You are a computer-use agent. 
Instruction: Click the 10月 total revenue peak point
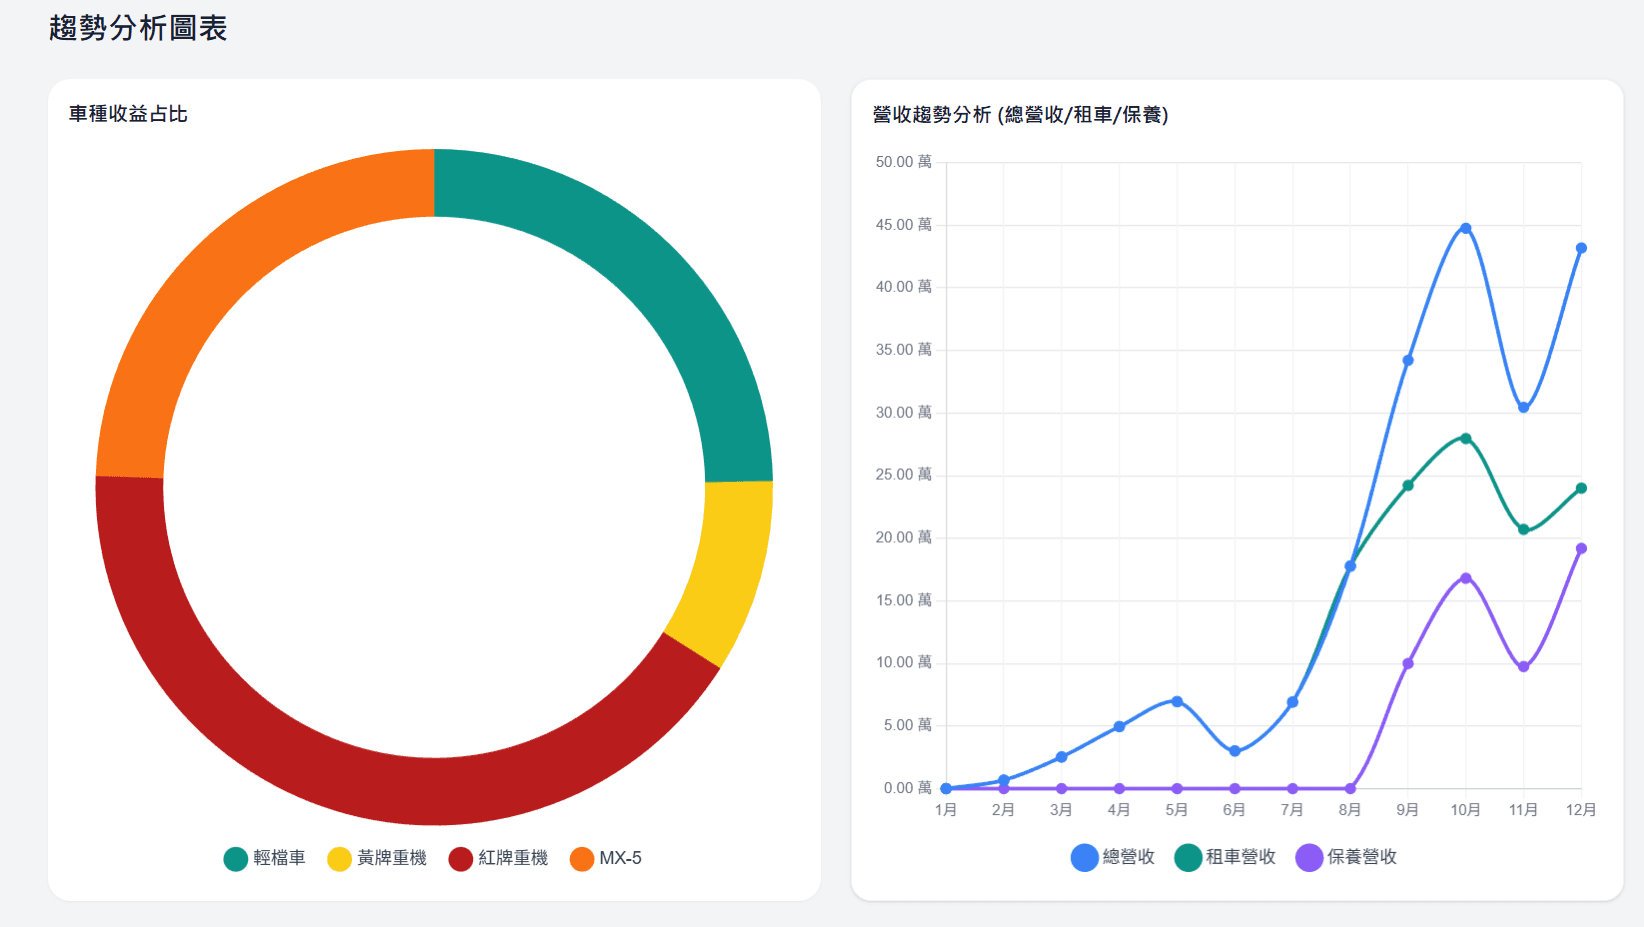pyautogui.click(x=1466, y=228)
